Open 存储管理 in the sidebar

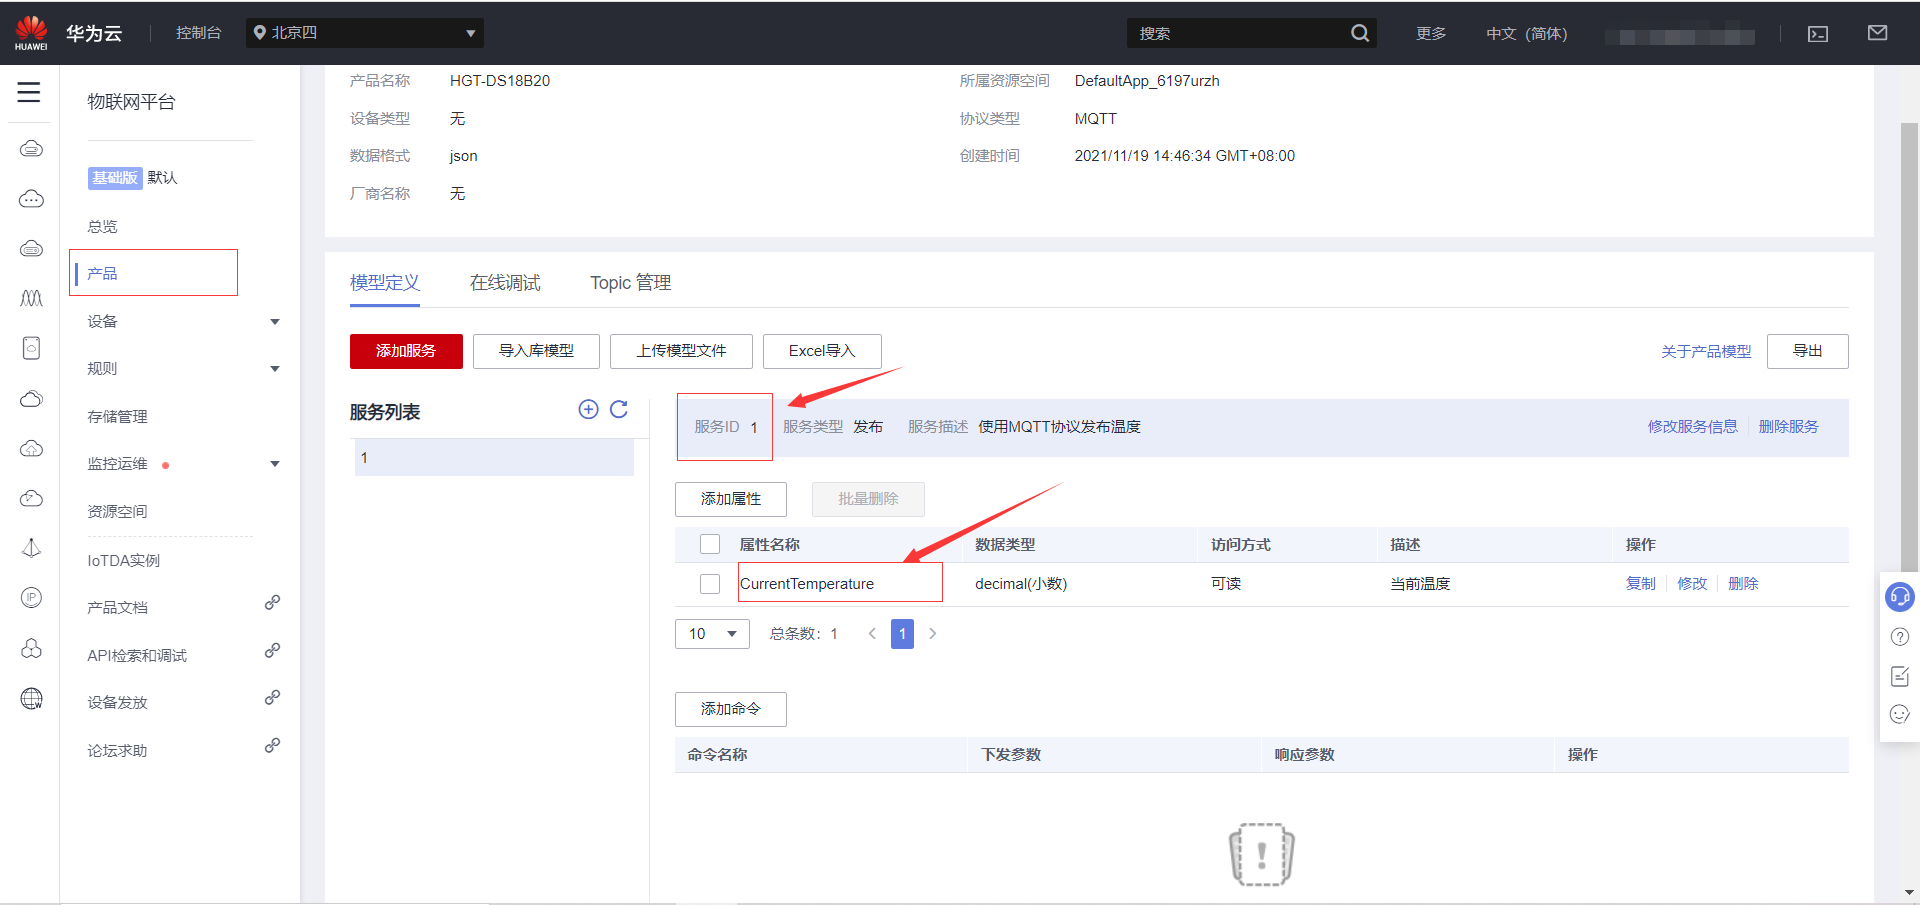117,416
